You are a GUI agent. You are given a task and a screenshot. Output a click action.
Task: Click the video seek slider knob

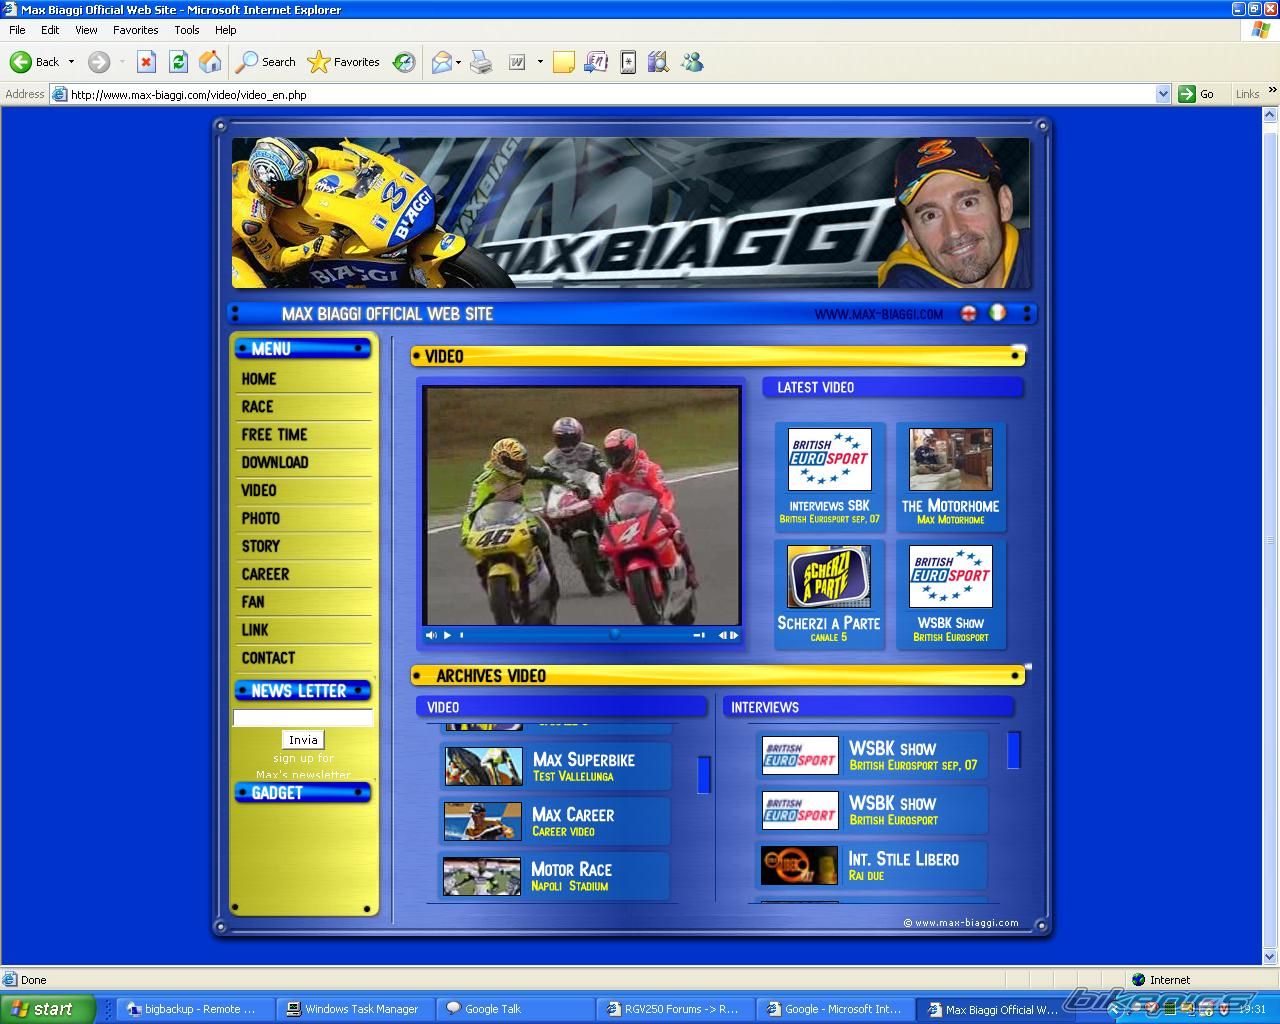[614, 634]
